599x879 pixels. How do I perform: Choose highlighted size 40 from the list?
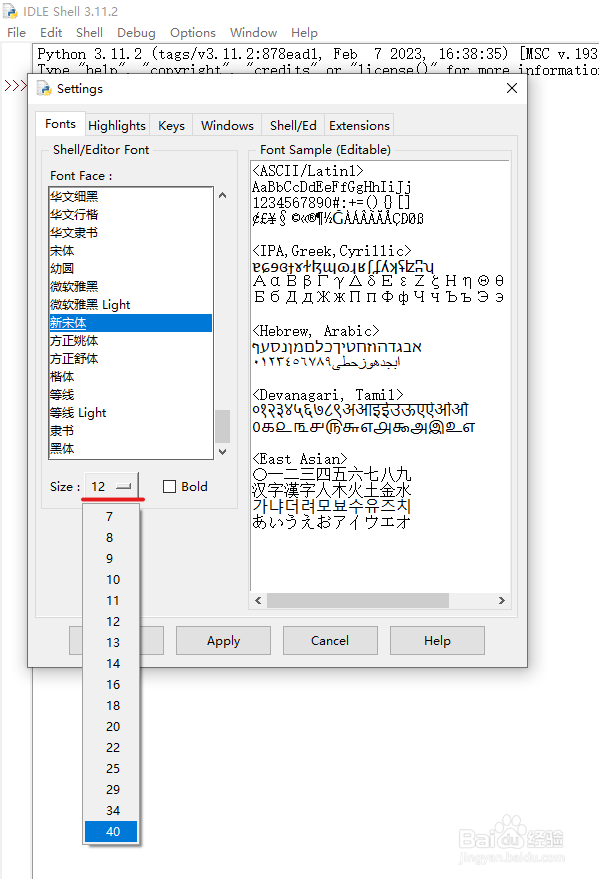pyautogui.click(x=111, y=832)
